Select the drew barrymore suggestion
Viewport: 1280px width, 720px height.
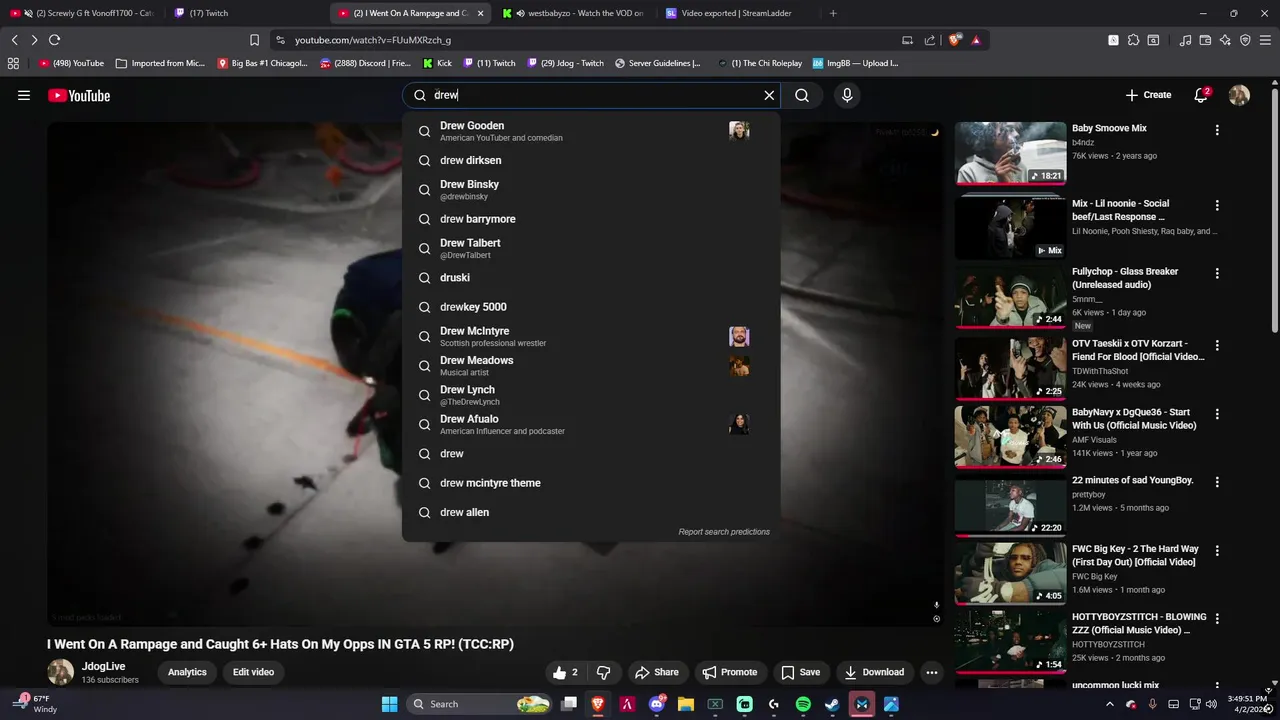pos(591,219)
